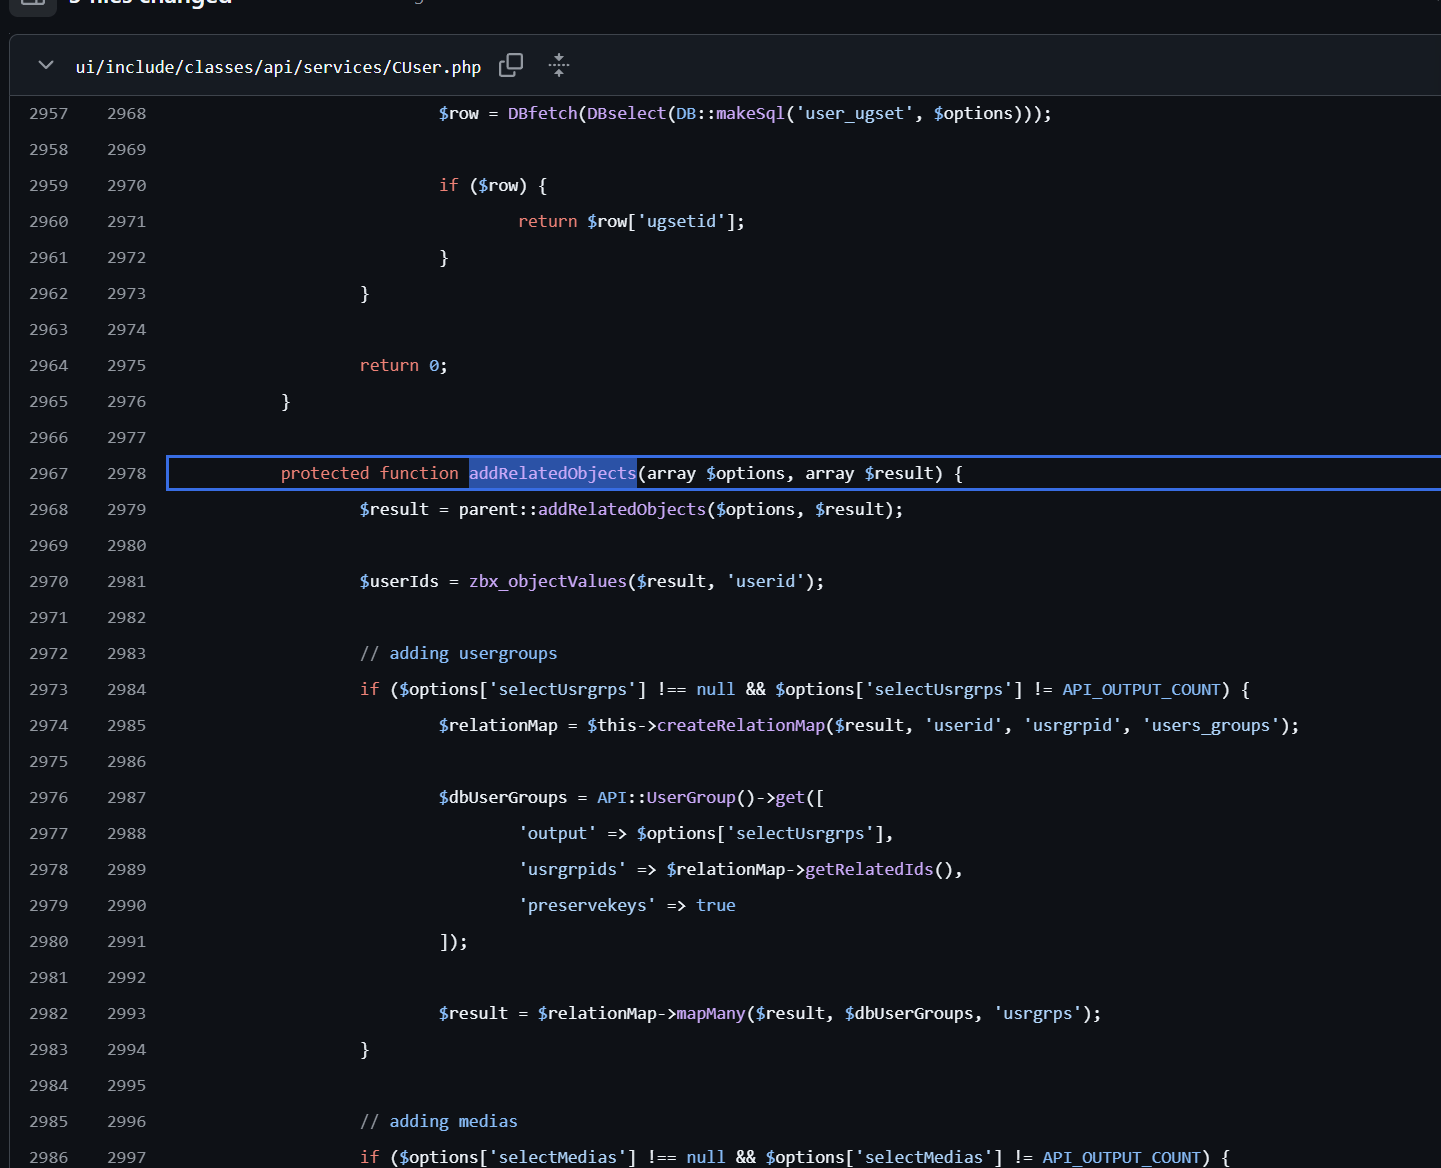Click new line number 2990
The image size is (1441, 1168).
point(127,905)
